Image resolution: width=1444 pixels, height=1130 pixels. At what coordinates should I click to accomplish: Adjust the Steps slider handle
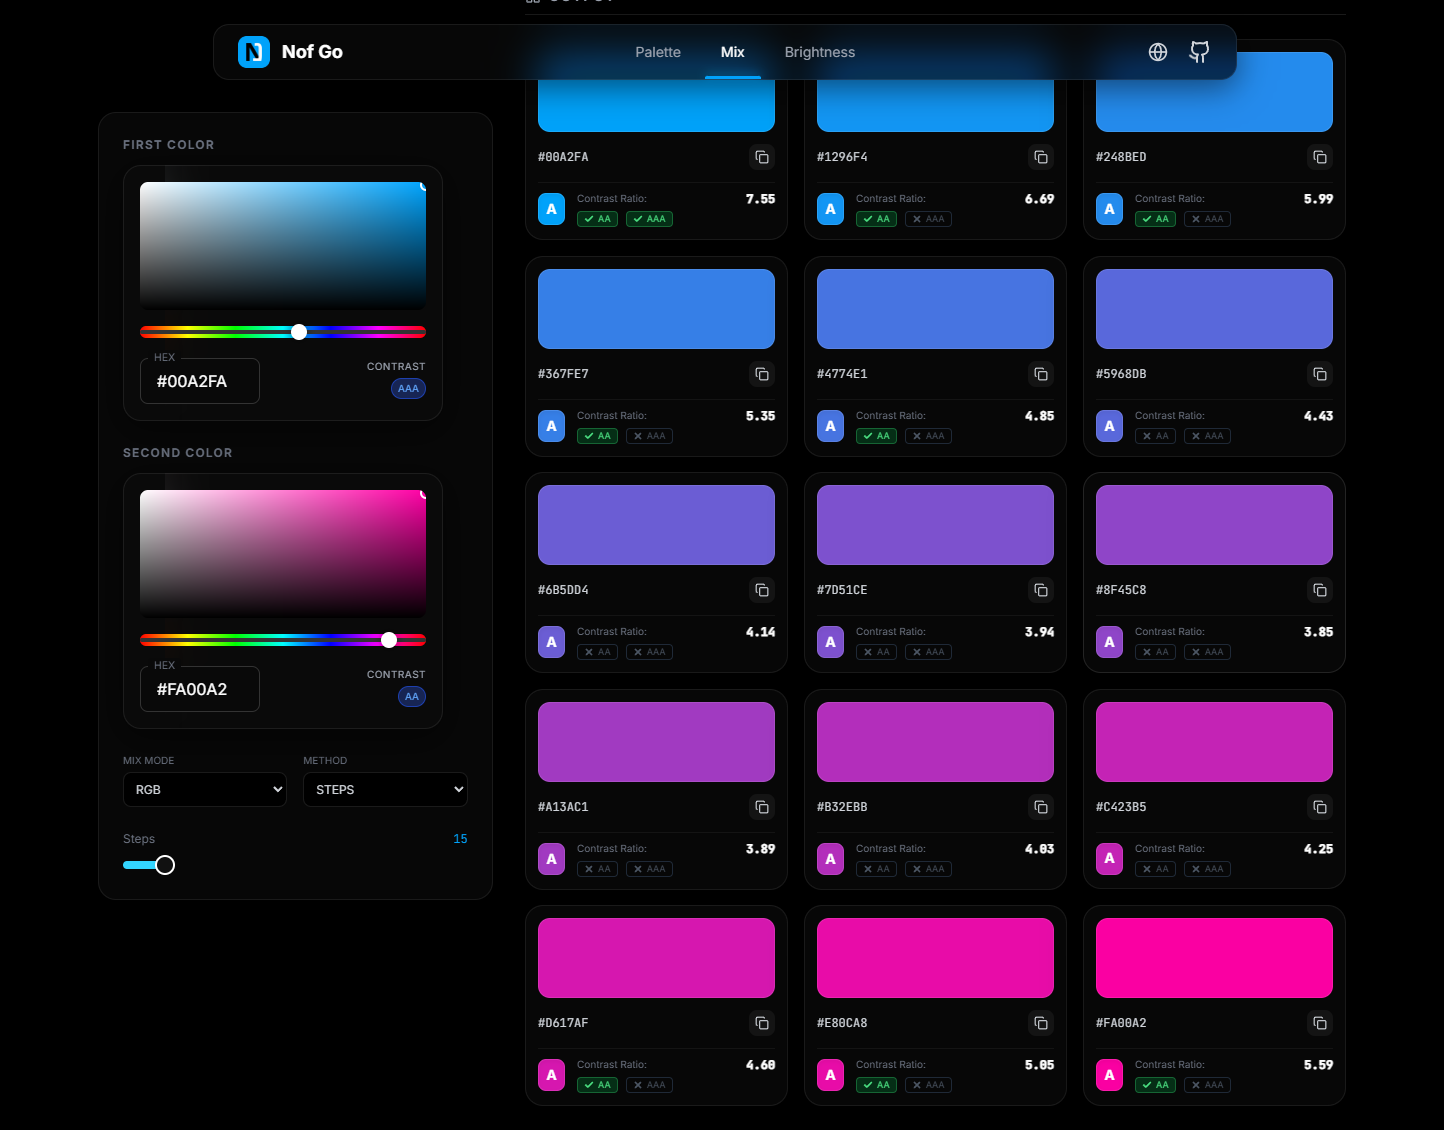point(165,864)
